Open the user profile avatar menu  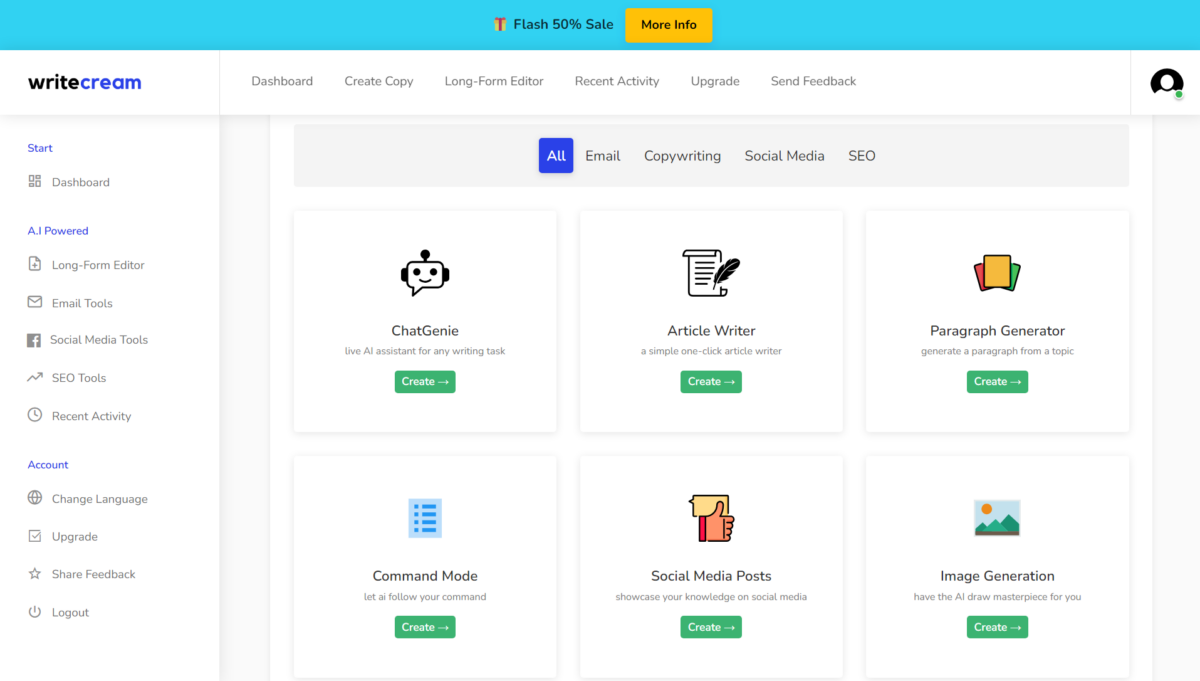click(x=1165, y=82)
